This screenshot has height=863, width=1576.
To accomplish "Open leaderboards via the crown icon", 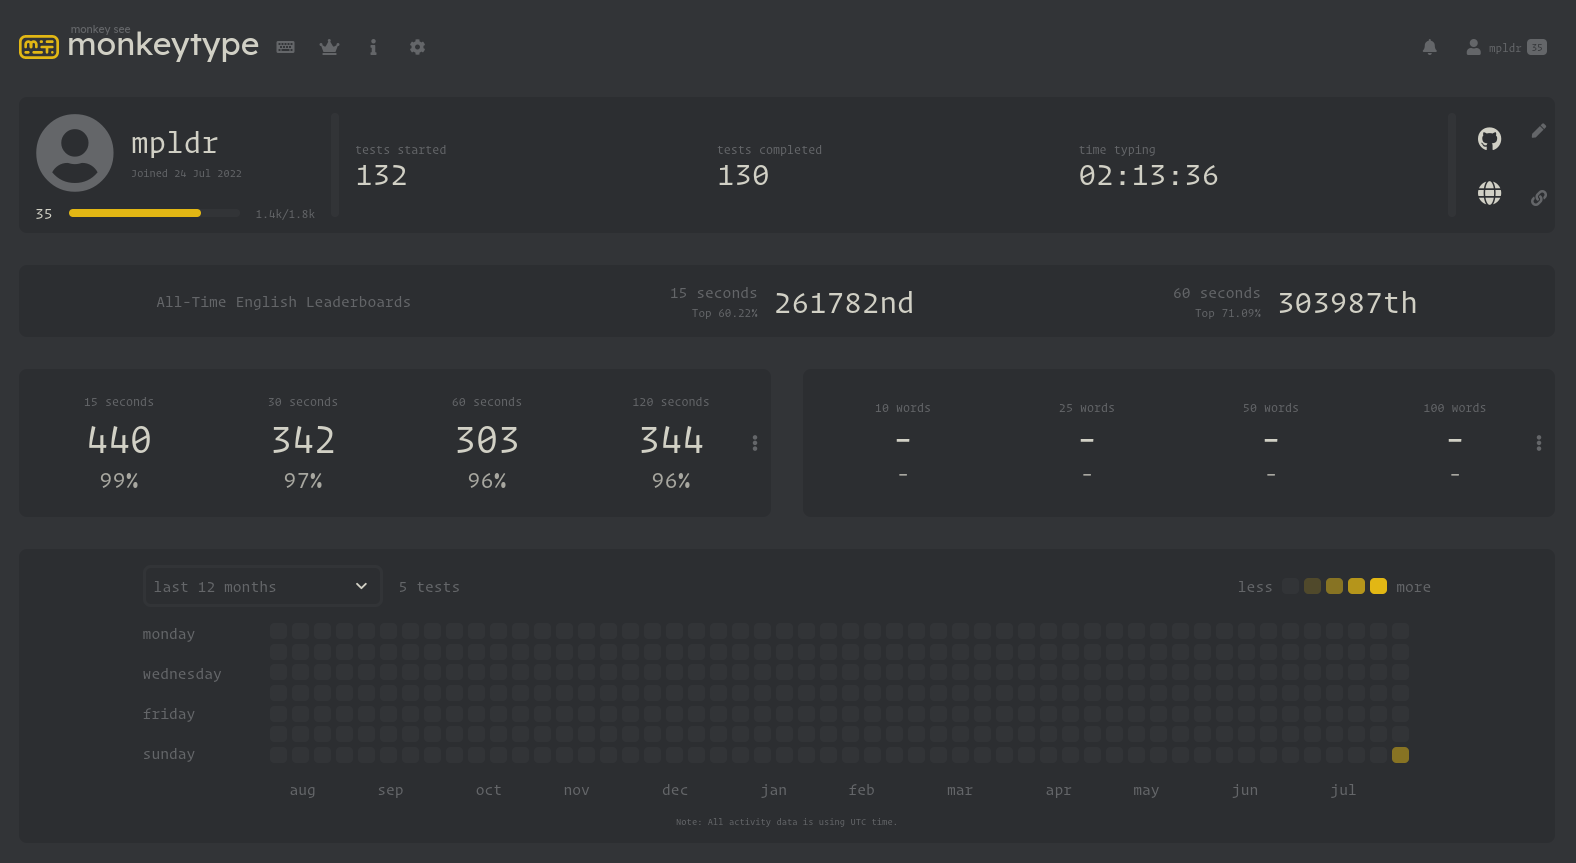I will [x=329, y=47].
